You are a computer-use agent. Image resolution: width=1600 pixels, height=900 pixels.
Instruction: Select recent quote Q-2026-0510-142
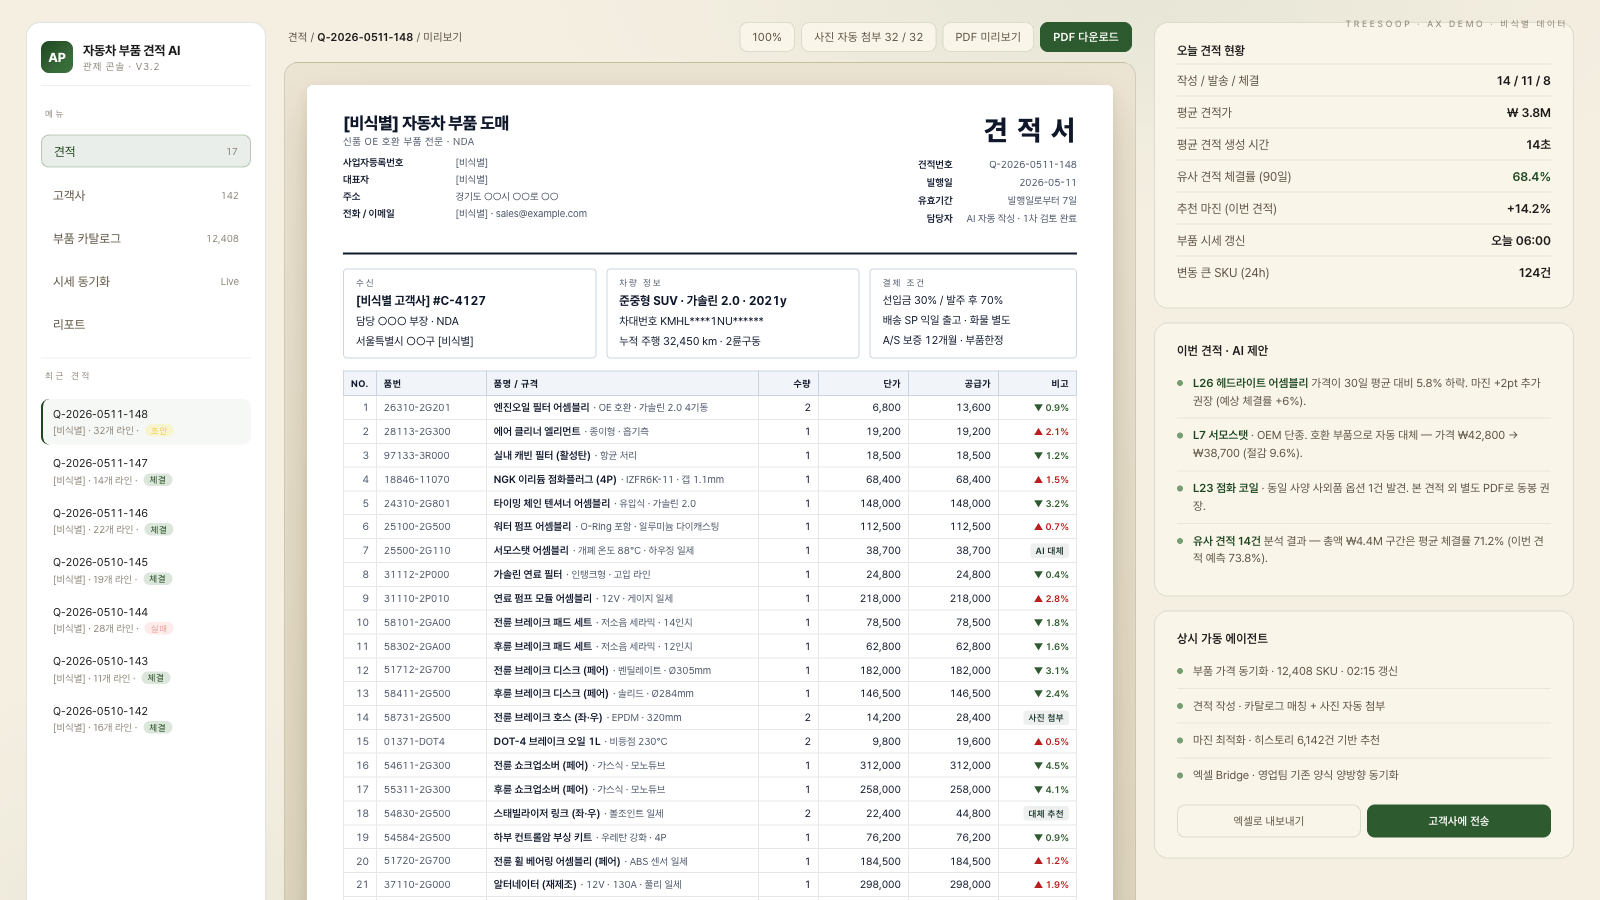pyautogui.click(x=146, y=718)
